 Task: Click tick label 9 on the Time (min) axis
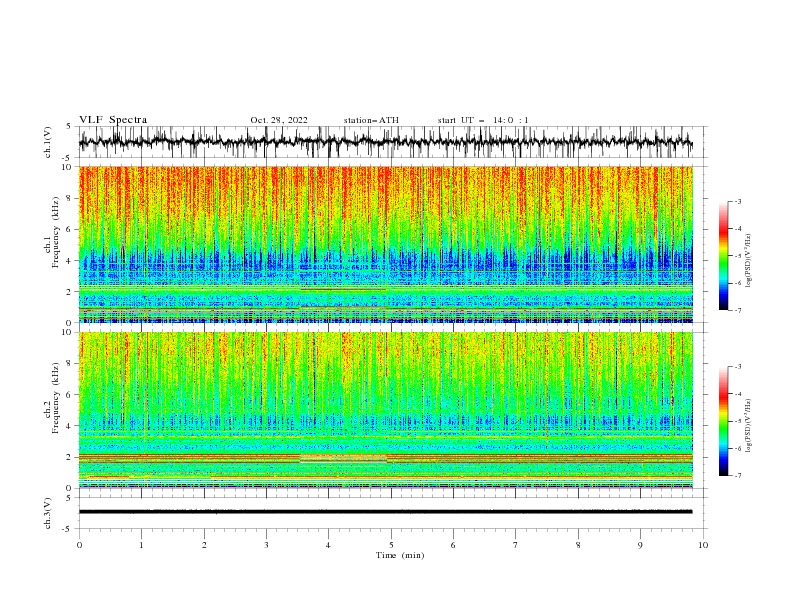pyautogui.click(x=640, y=545)
